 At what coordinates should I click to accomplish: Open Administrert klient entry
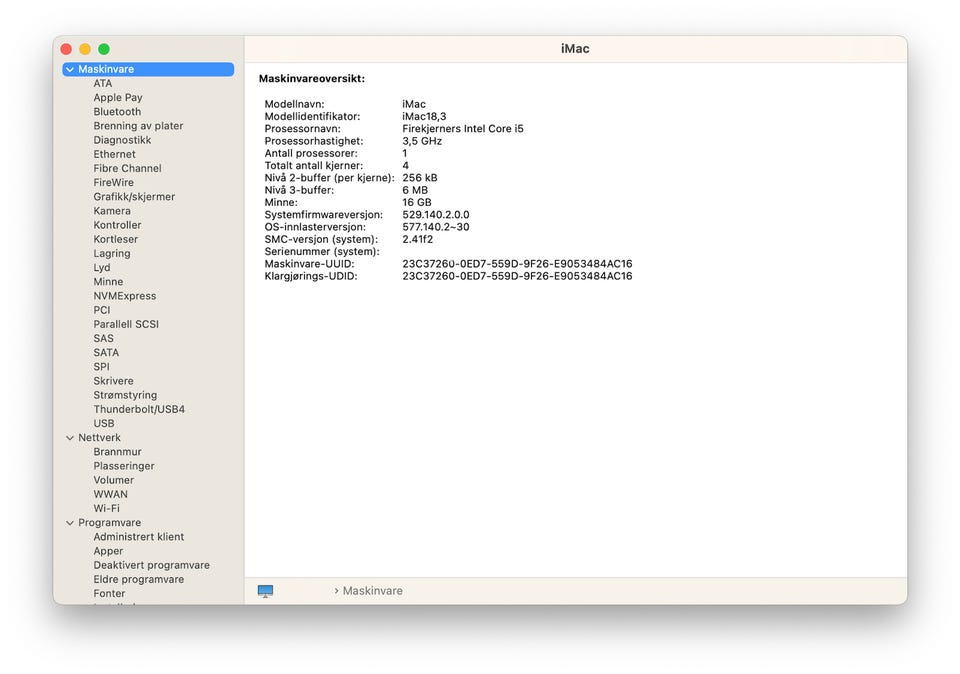138,537
